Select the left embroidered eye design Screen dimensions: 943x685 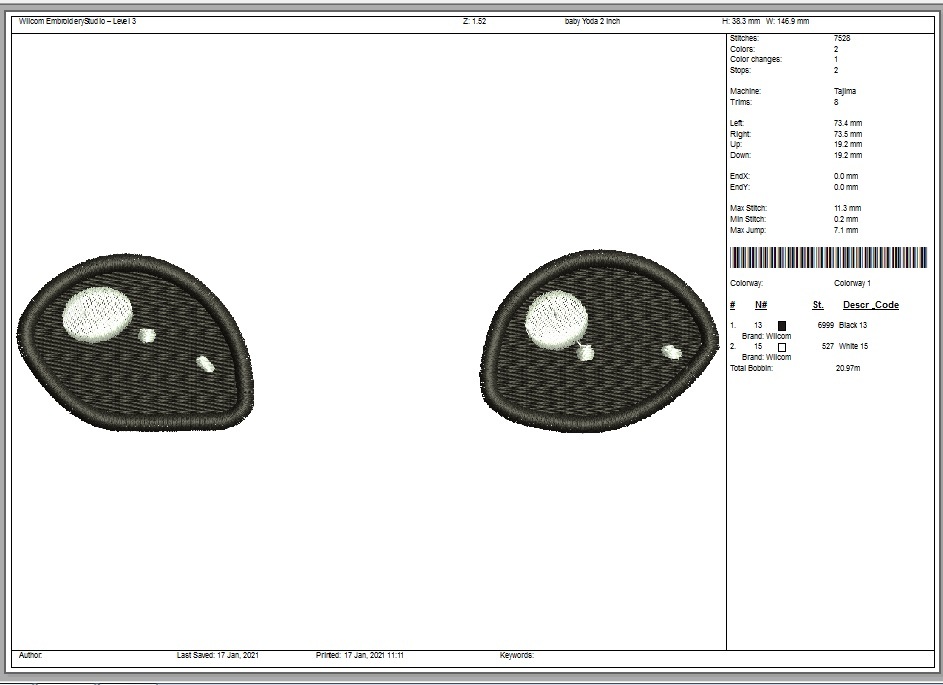135,342
